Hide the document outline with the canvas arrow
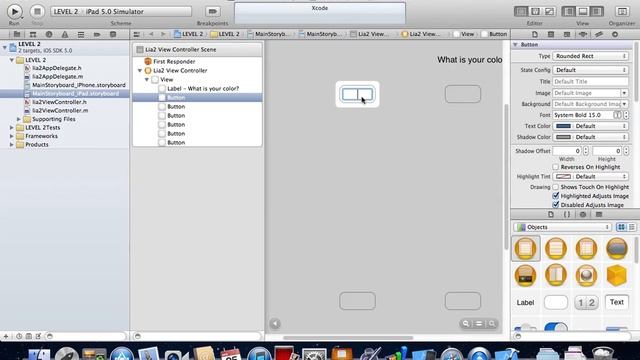This screenshot has height=360, width=640. pos(275,324)
